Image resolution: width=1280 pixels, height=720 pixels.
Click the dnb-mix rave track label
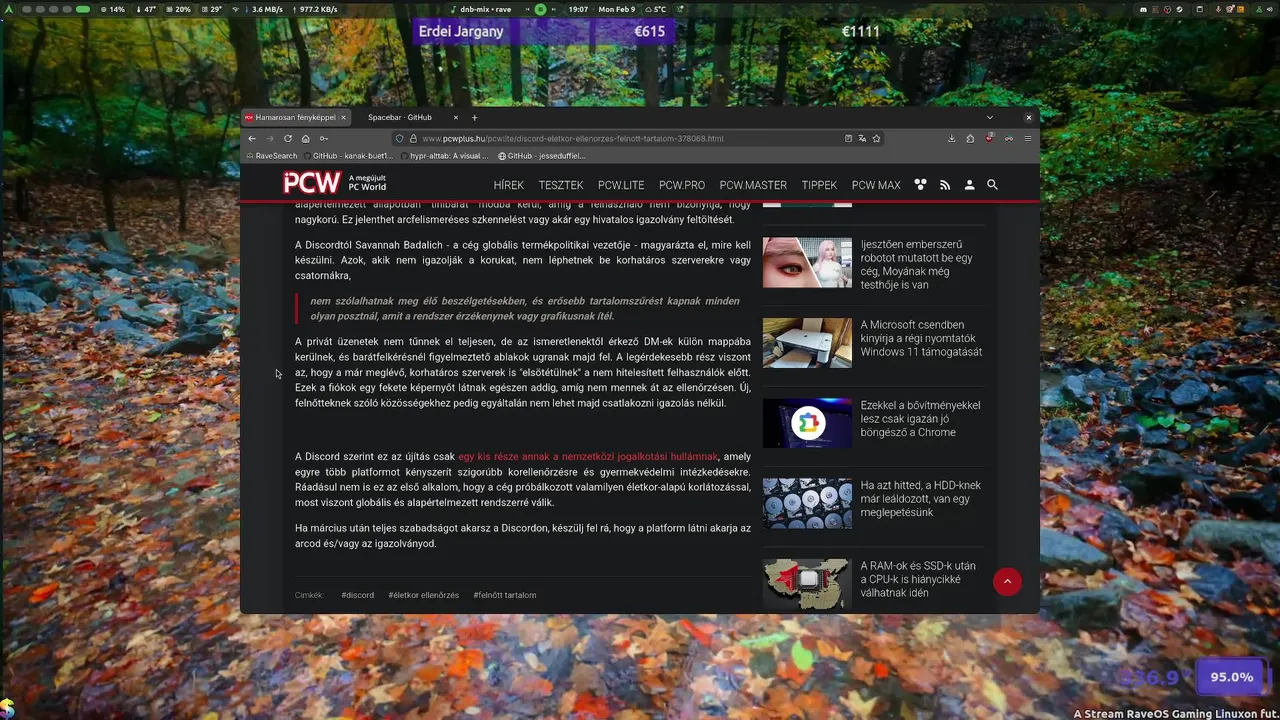[486, 9]
